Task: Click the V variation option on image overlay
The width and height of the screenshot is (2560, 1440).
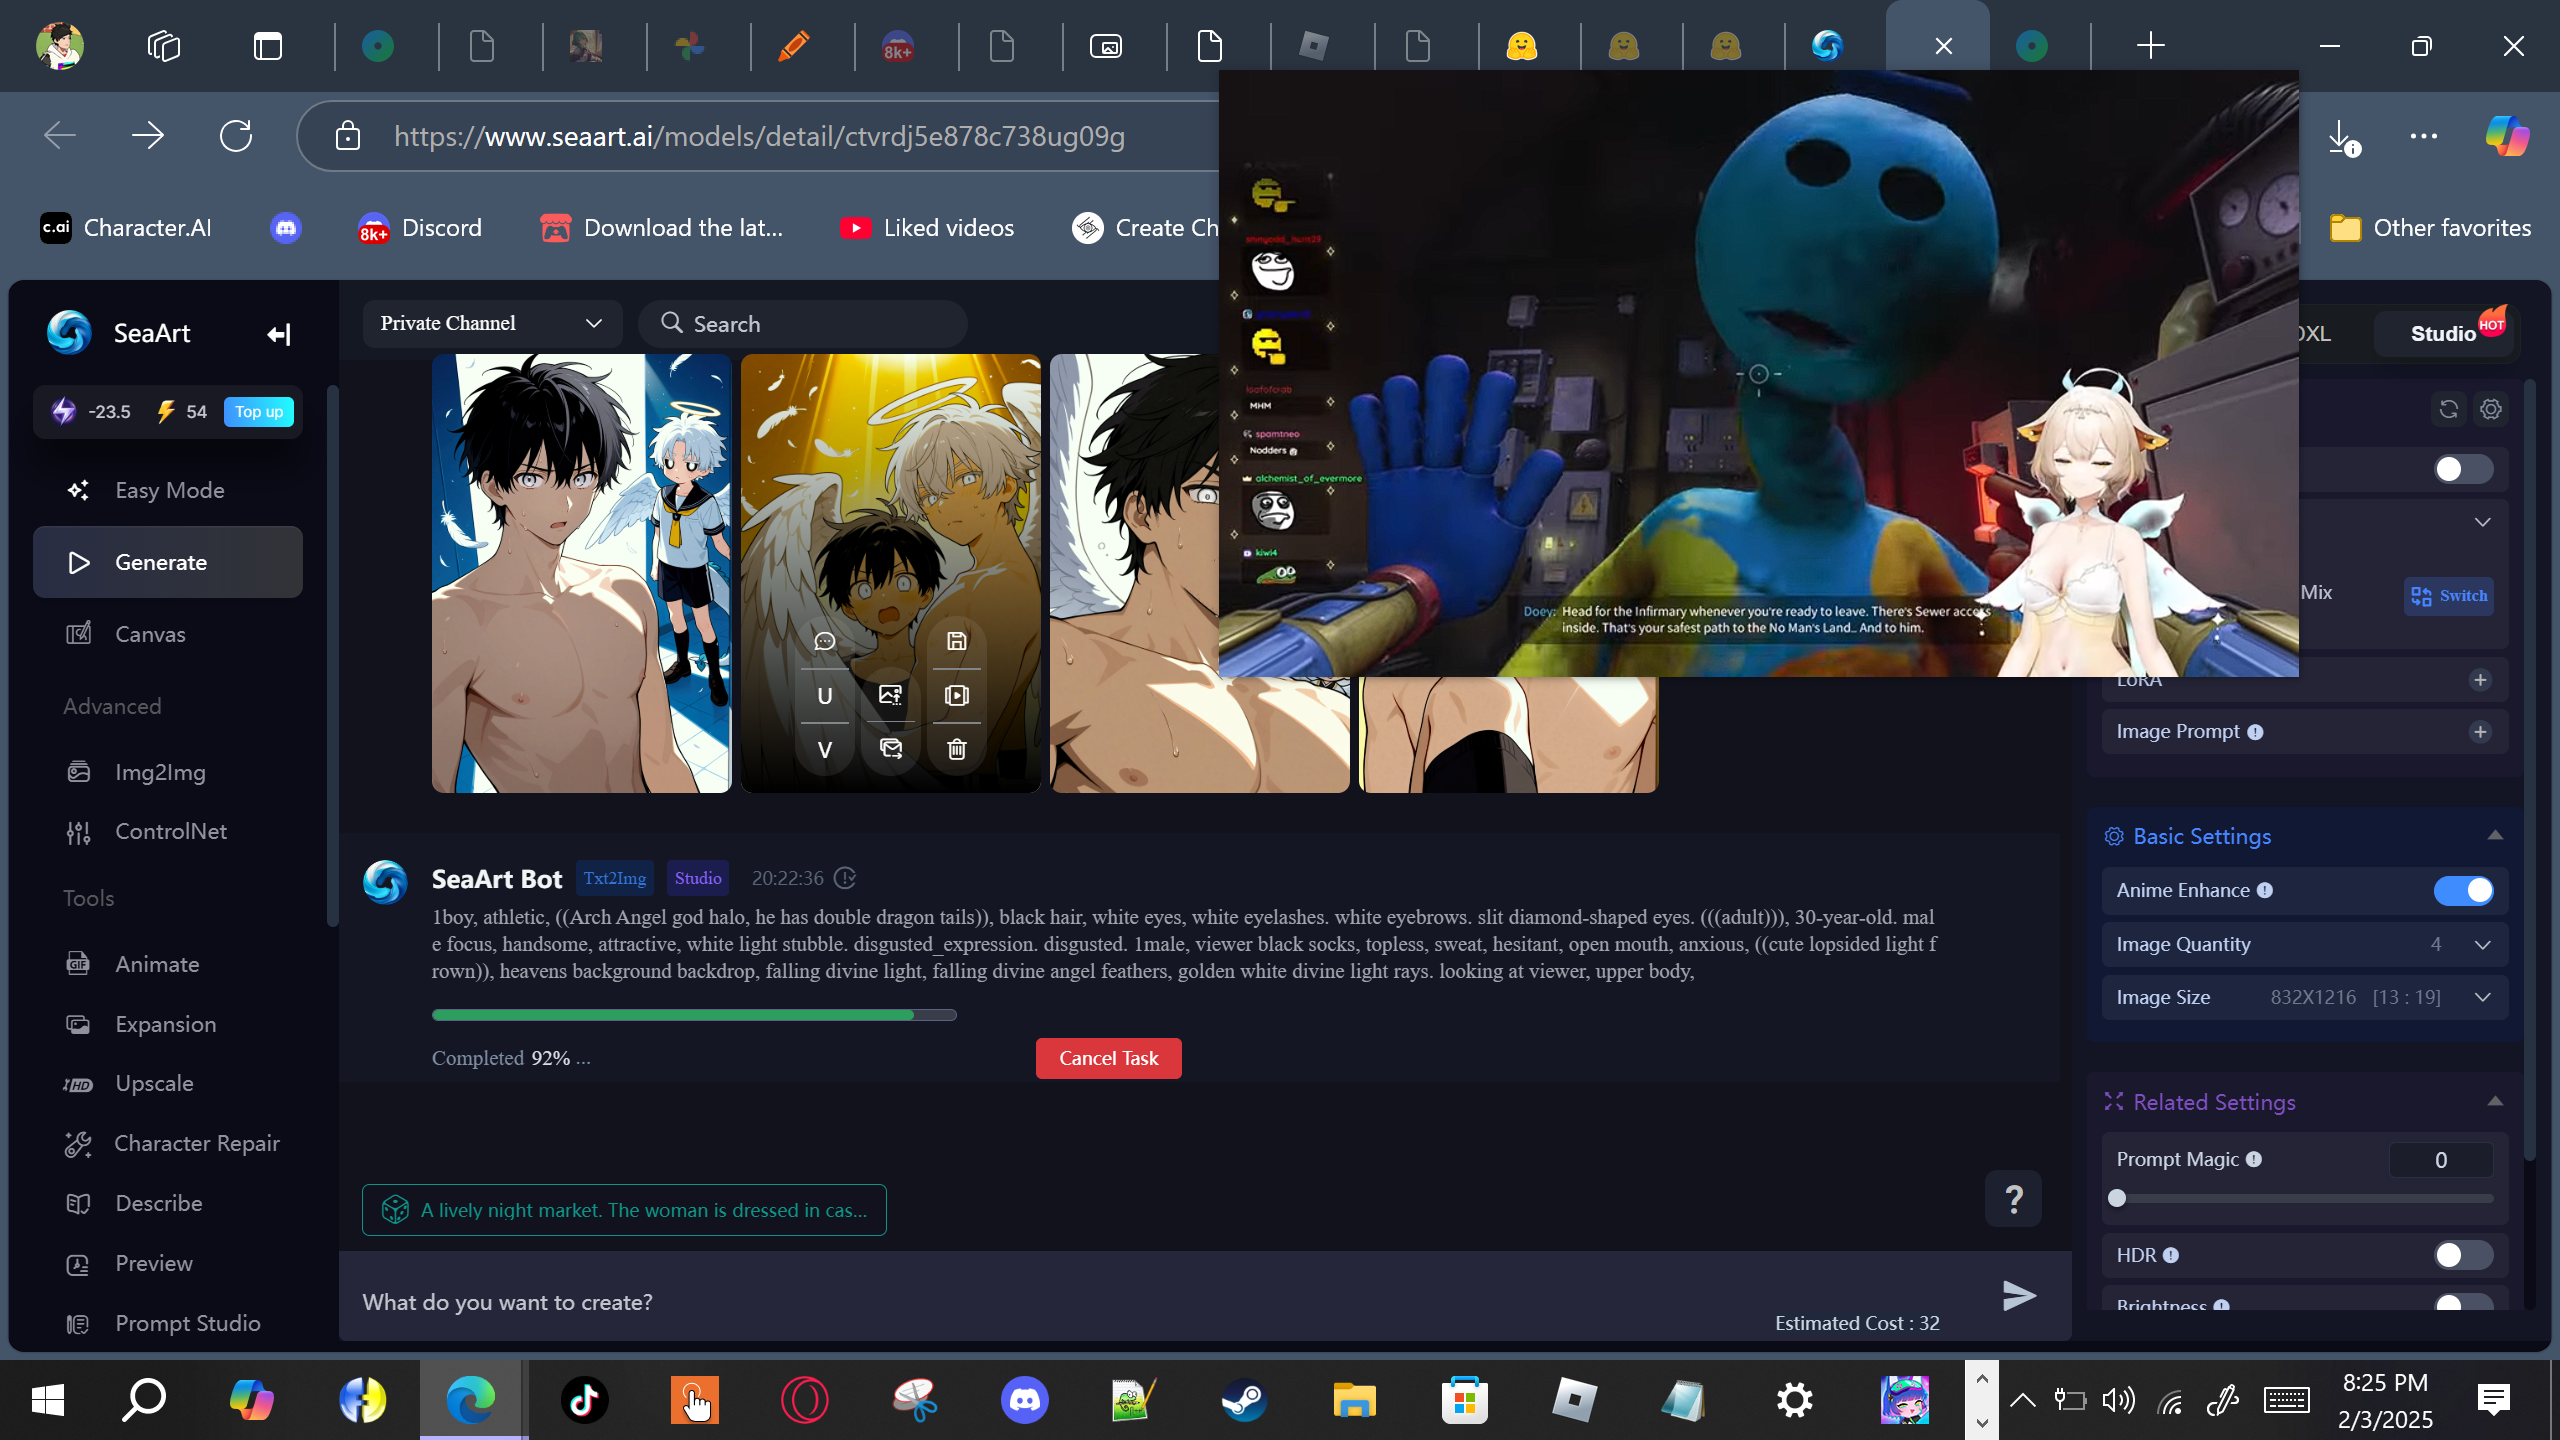Action: (x=825, y=750)
